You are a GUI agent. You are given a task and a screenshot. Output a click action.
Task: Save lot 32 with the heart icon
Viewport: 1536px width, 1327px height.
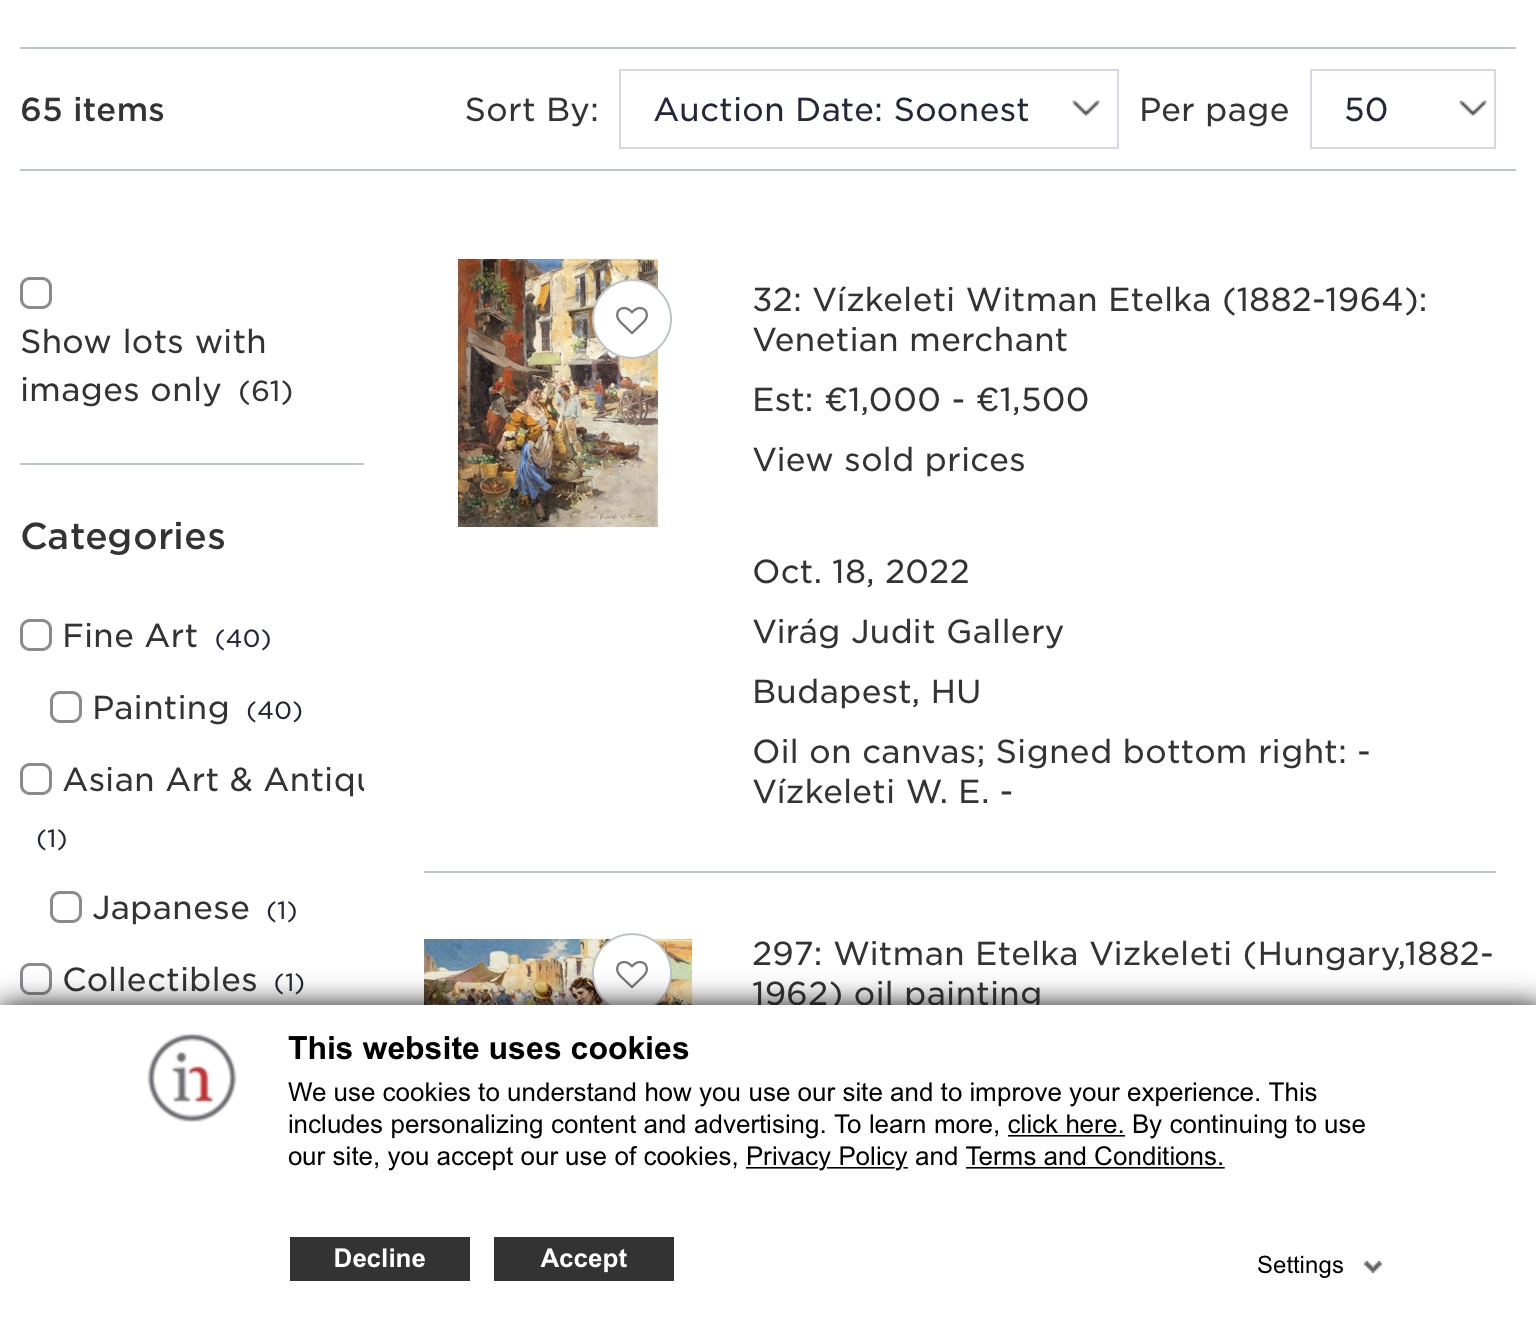(632, 320)
